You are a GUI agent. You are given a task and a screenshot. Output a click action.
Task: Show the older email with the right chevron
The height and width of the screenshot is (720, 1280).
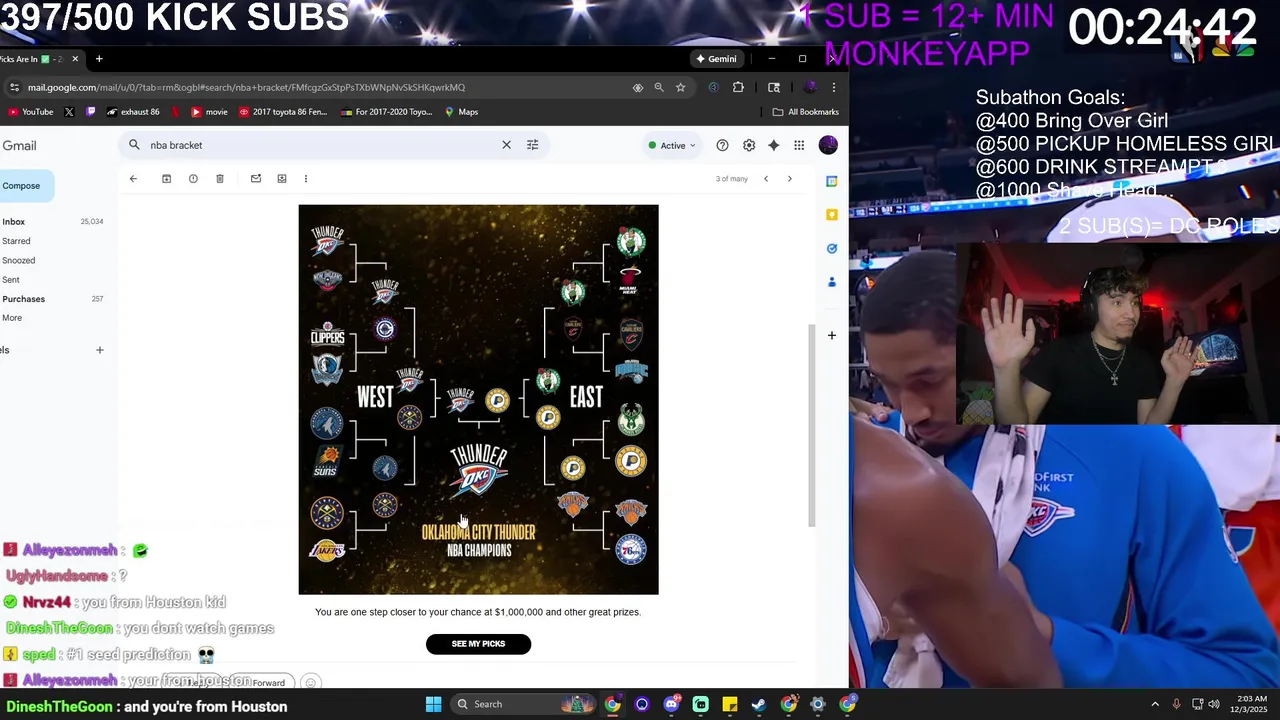789,179
